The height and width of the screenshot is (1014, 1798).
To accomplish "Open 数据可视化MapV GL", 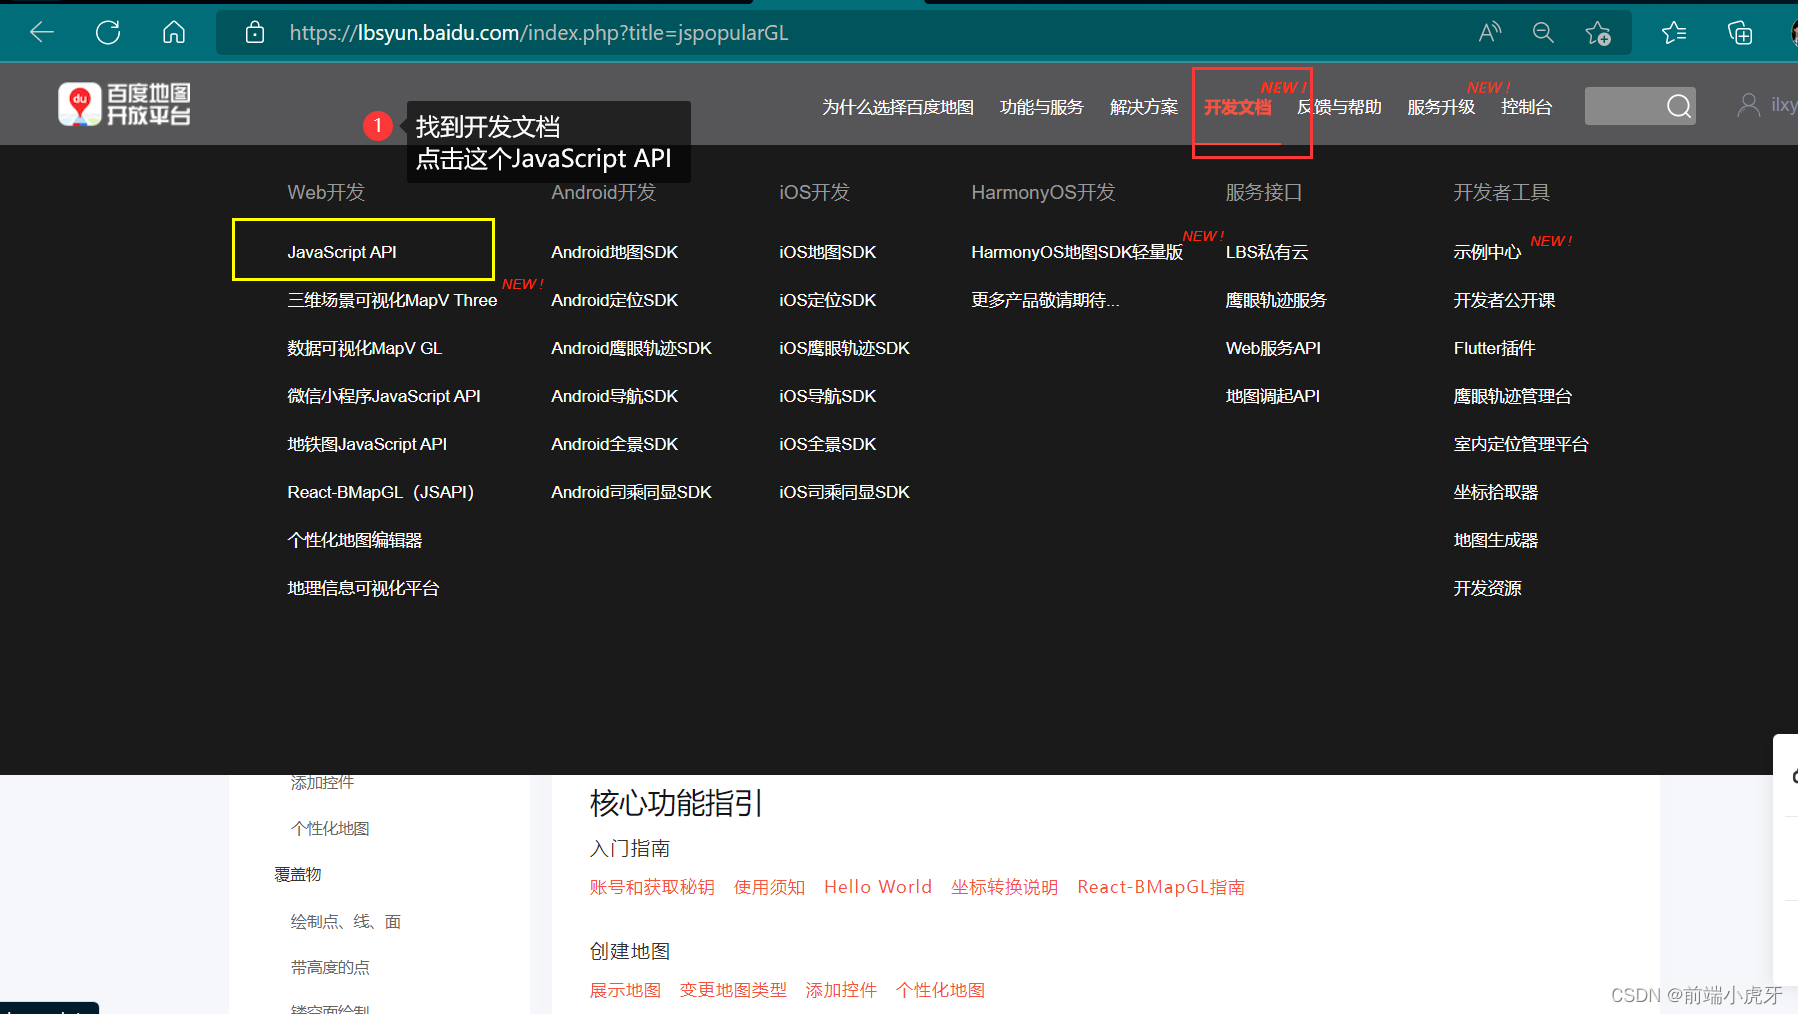I will (x=364, y=348).
